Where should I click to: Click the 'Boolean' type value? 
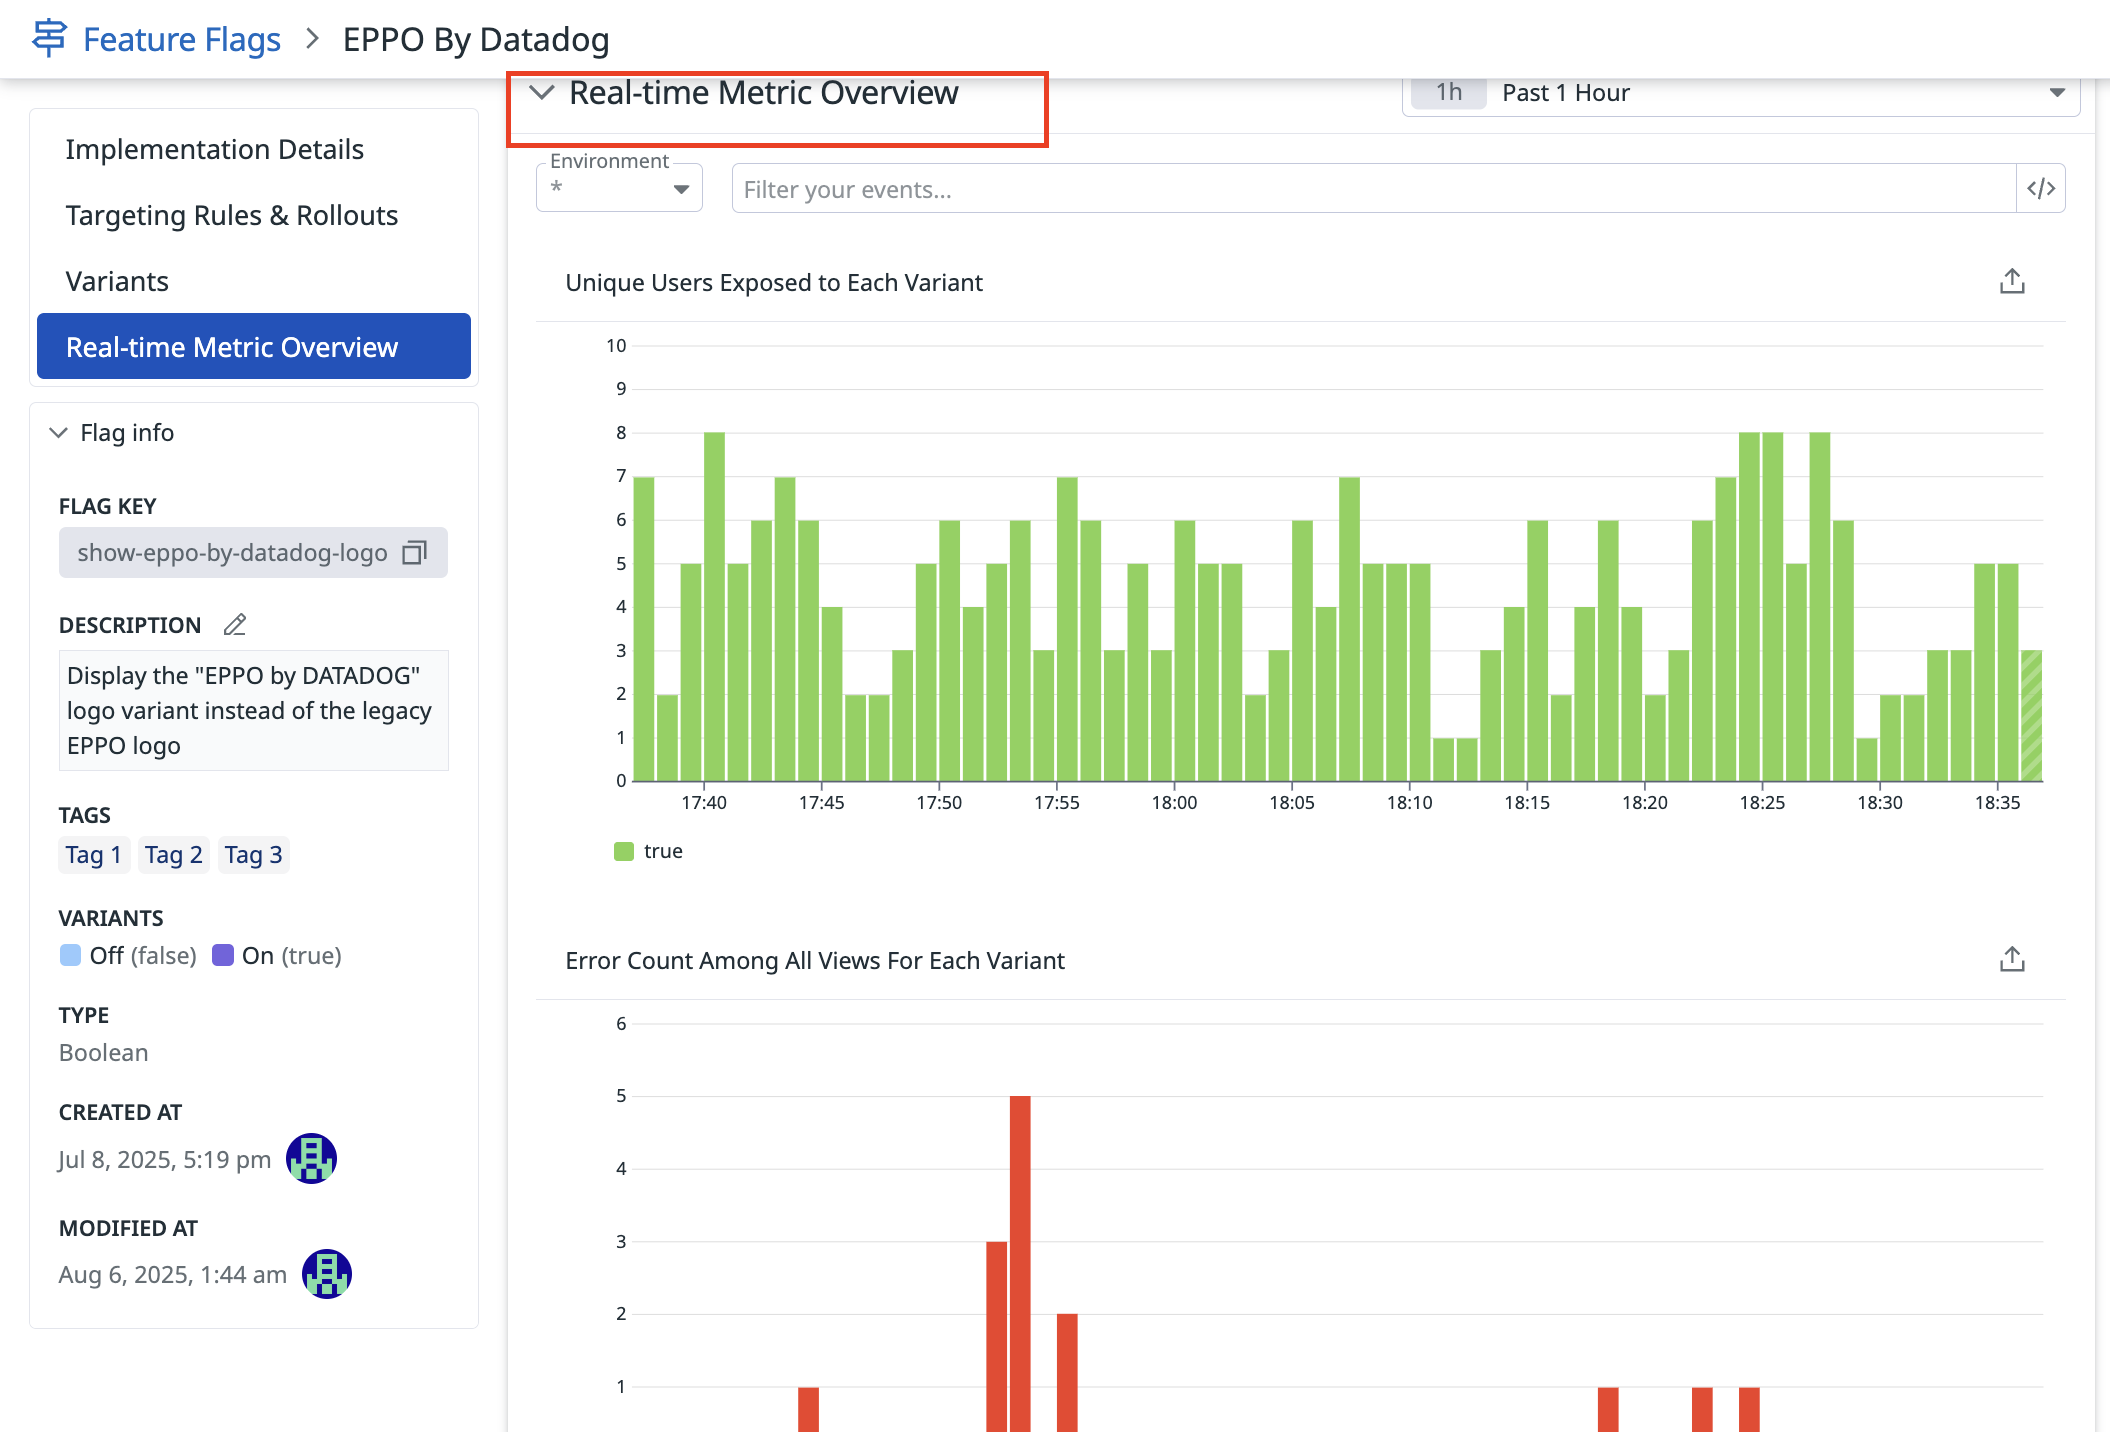tap(104, 1053)
